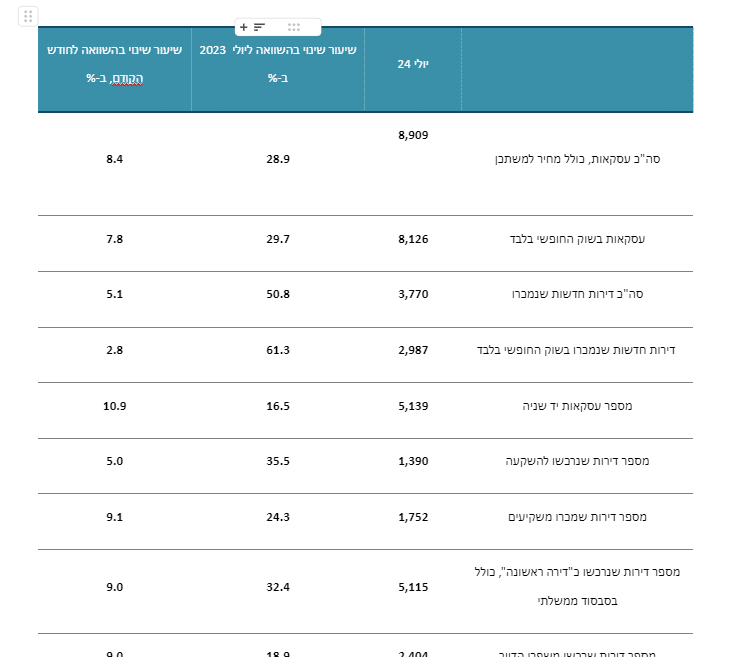Click the value 9.1

114,517
